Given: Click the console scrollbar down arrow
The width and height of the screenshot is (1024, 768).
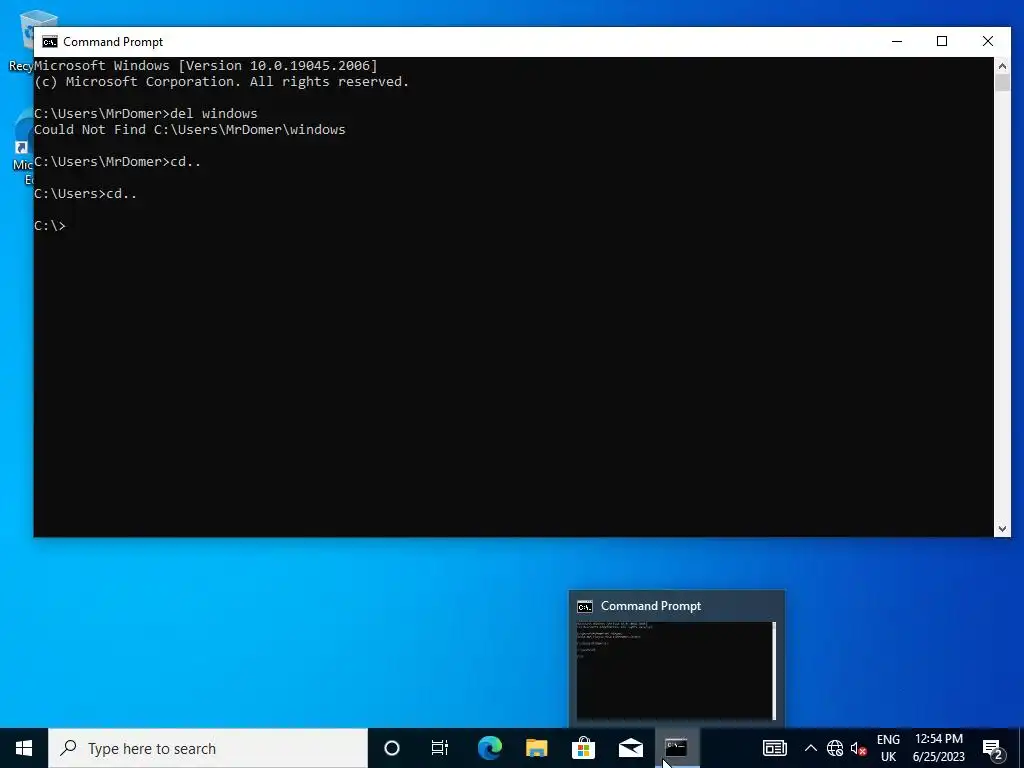Looking at the screenshot, I should [x=1002, y=529].
